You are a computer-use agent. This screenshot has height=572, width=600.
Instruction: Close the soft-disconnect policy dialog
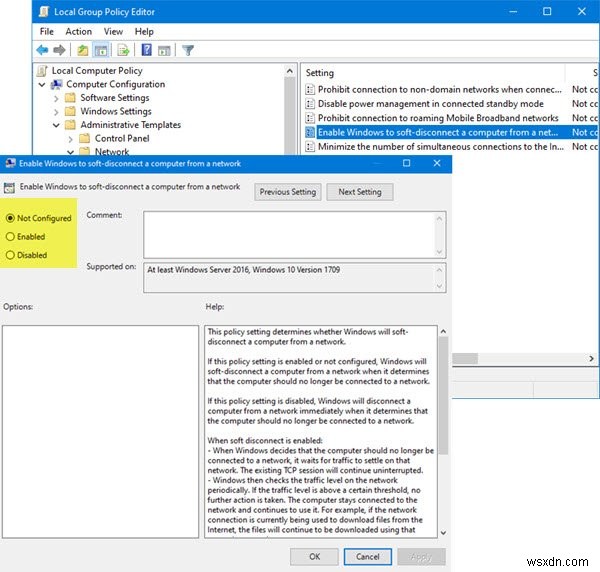(x=437, y=163)
